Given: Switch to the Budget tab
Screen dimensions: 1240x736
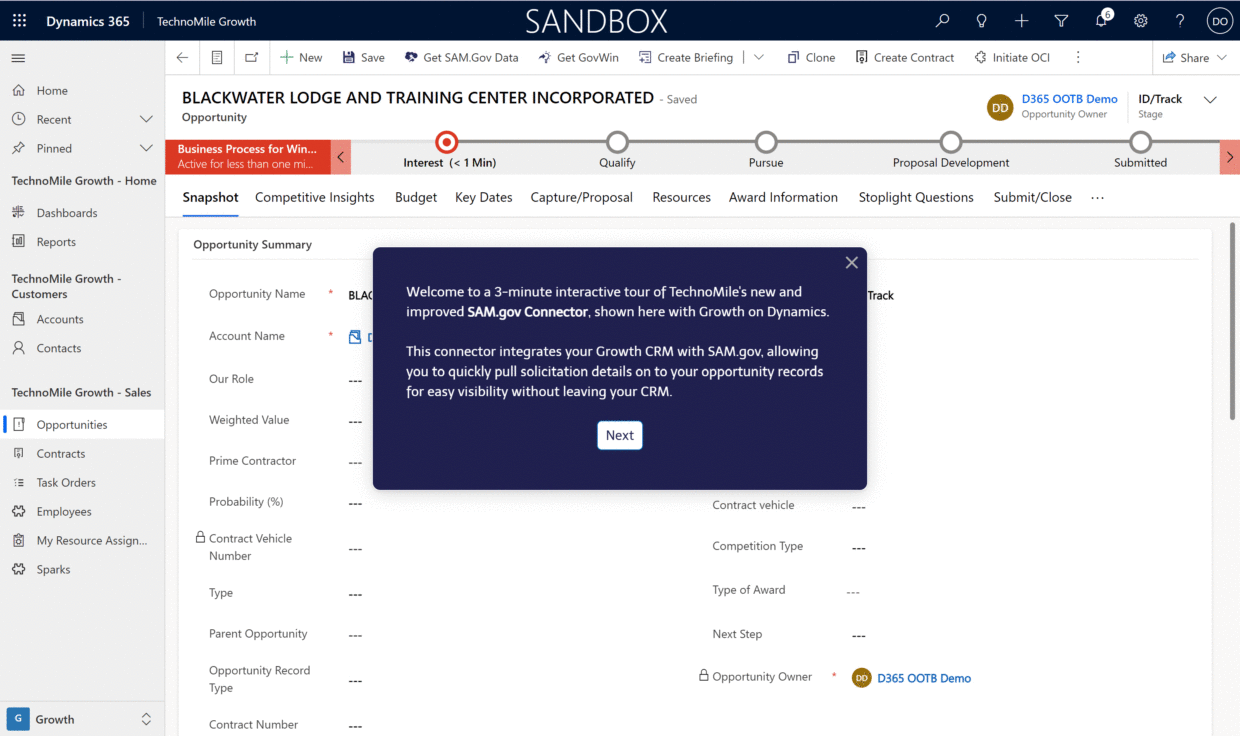Looking at the screenshot, I should 416,197.
